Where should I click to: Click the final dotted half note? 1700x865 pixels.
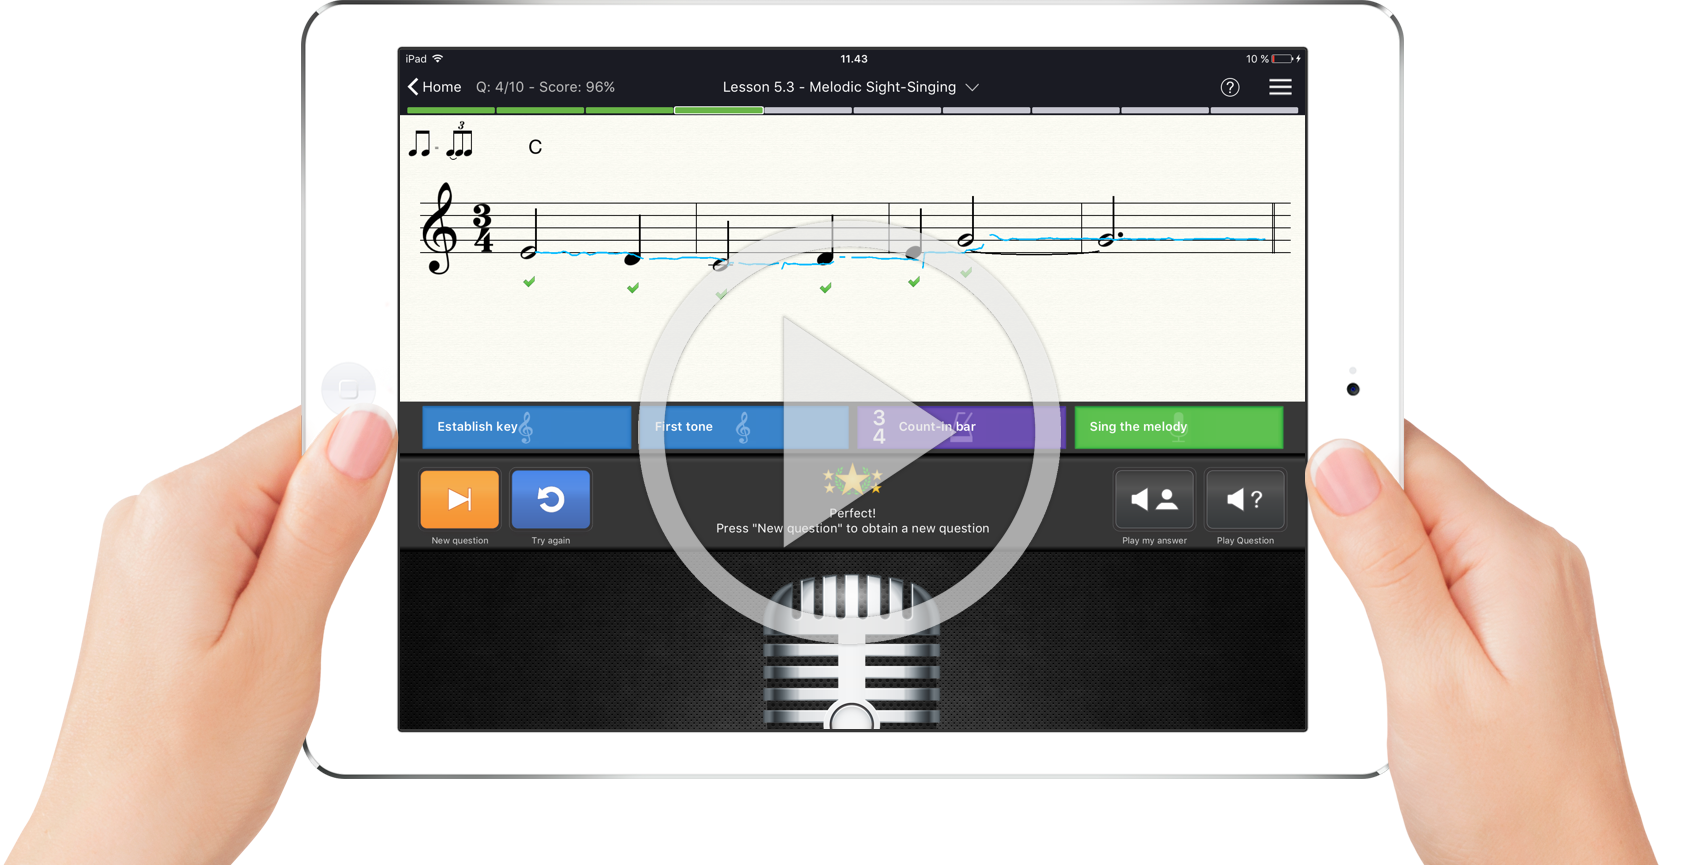point(1107,239)
